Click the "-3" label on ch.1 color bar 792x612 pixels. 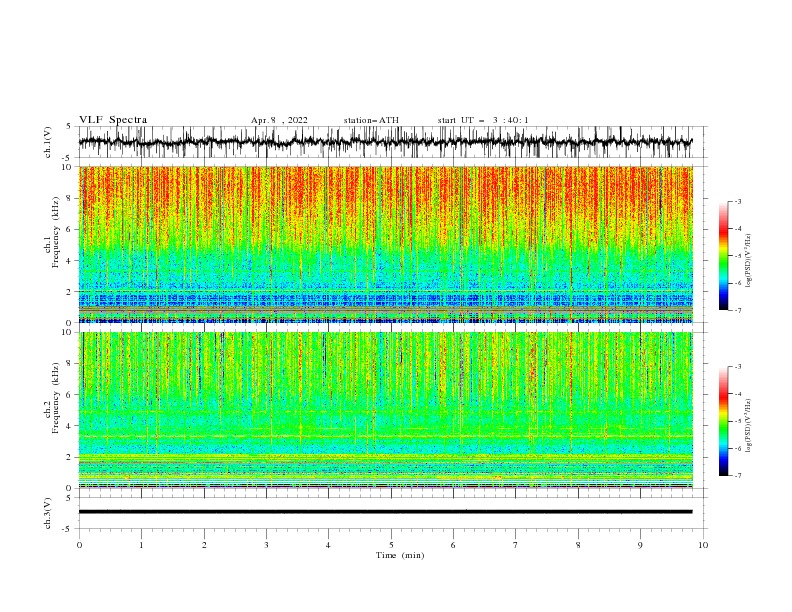[737, 201]
